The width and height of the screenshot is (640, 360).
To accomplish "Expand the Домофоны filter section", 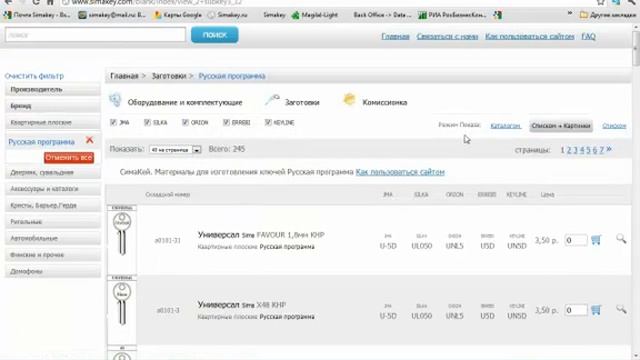I will [x=53, y=271].
